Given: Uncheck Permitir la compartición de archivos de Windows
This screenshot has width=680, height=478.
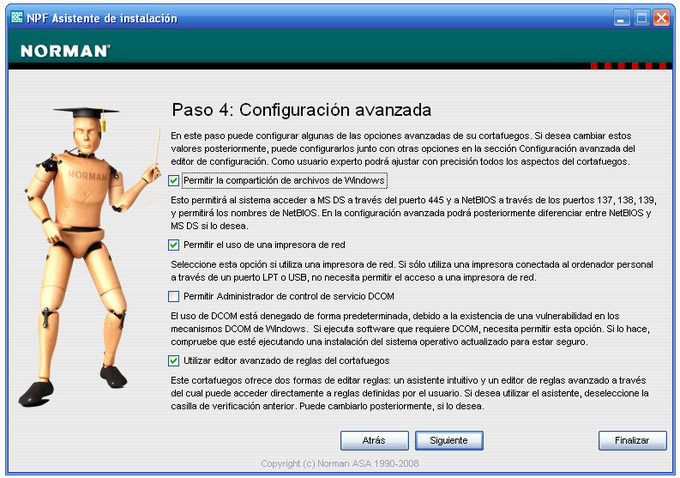Looking at the screenshot, I should click(x=173, y=180).
